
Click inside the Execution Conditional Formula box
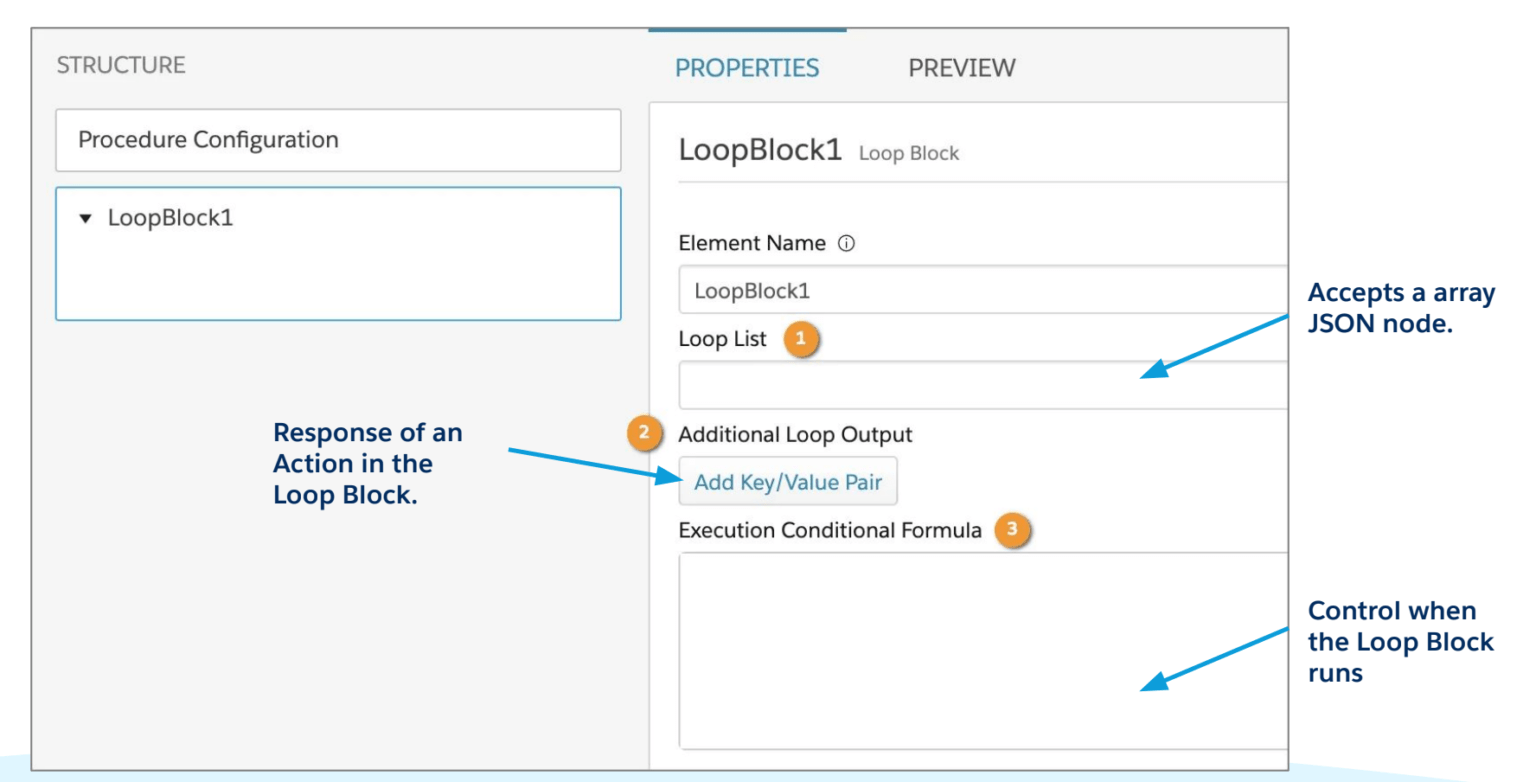tap(980, 650)
